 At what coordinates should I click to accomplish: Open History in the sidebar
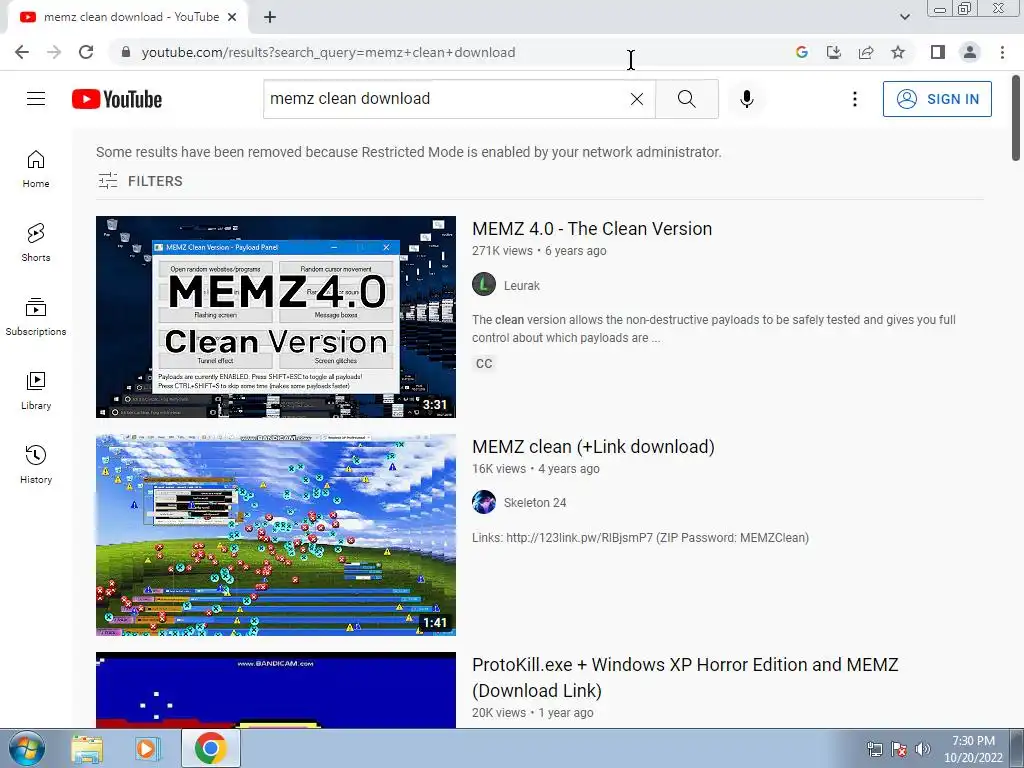pos(36,464)
